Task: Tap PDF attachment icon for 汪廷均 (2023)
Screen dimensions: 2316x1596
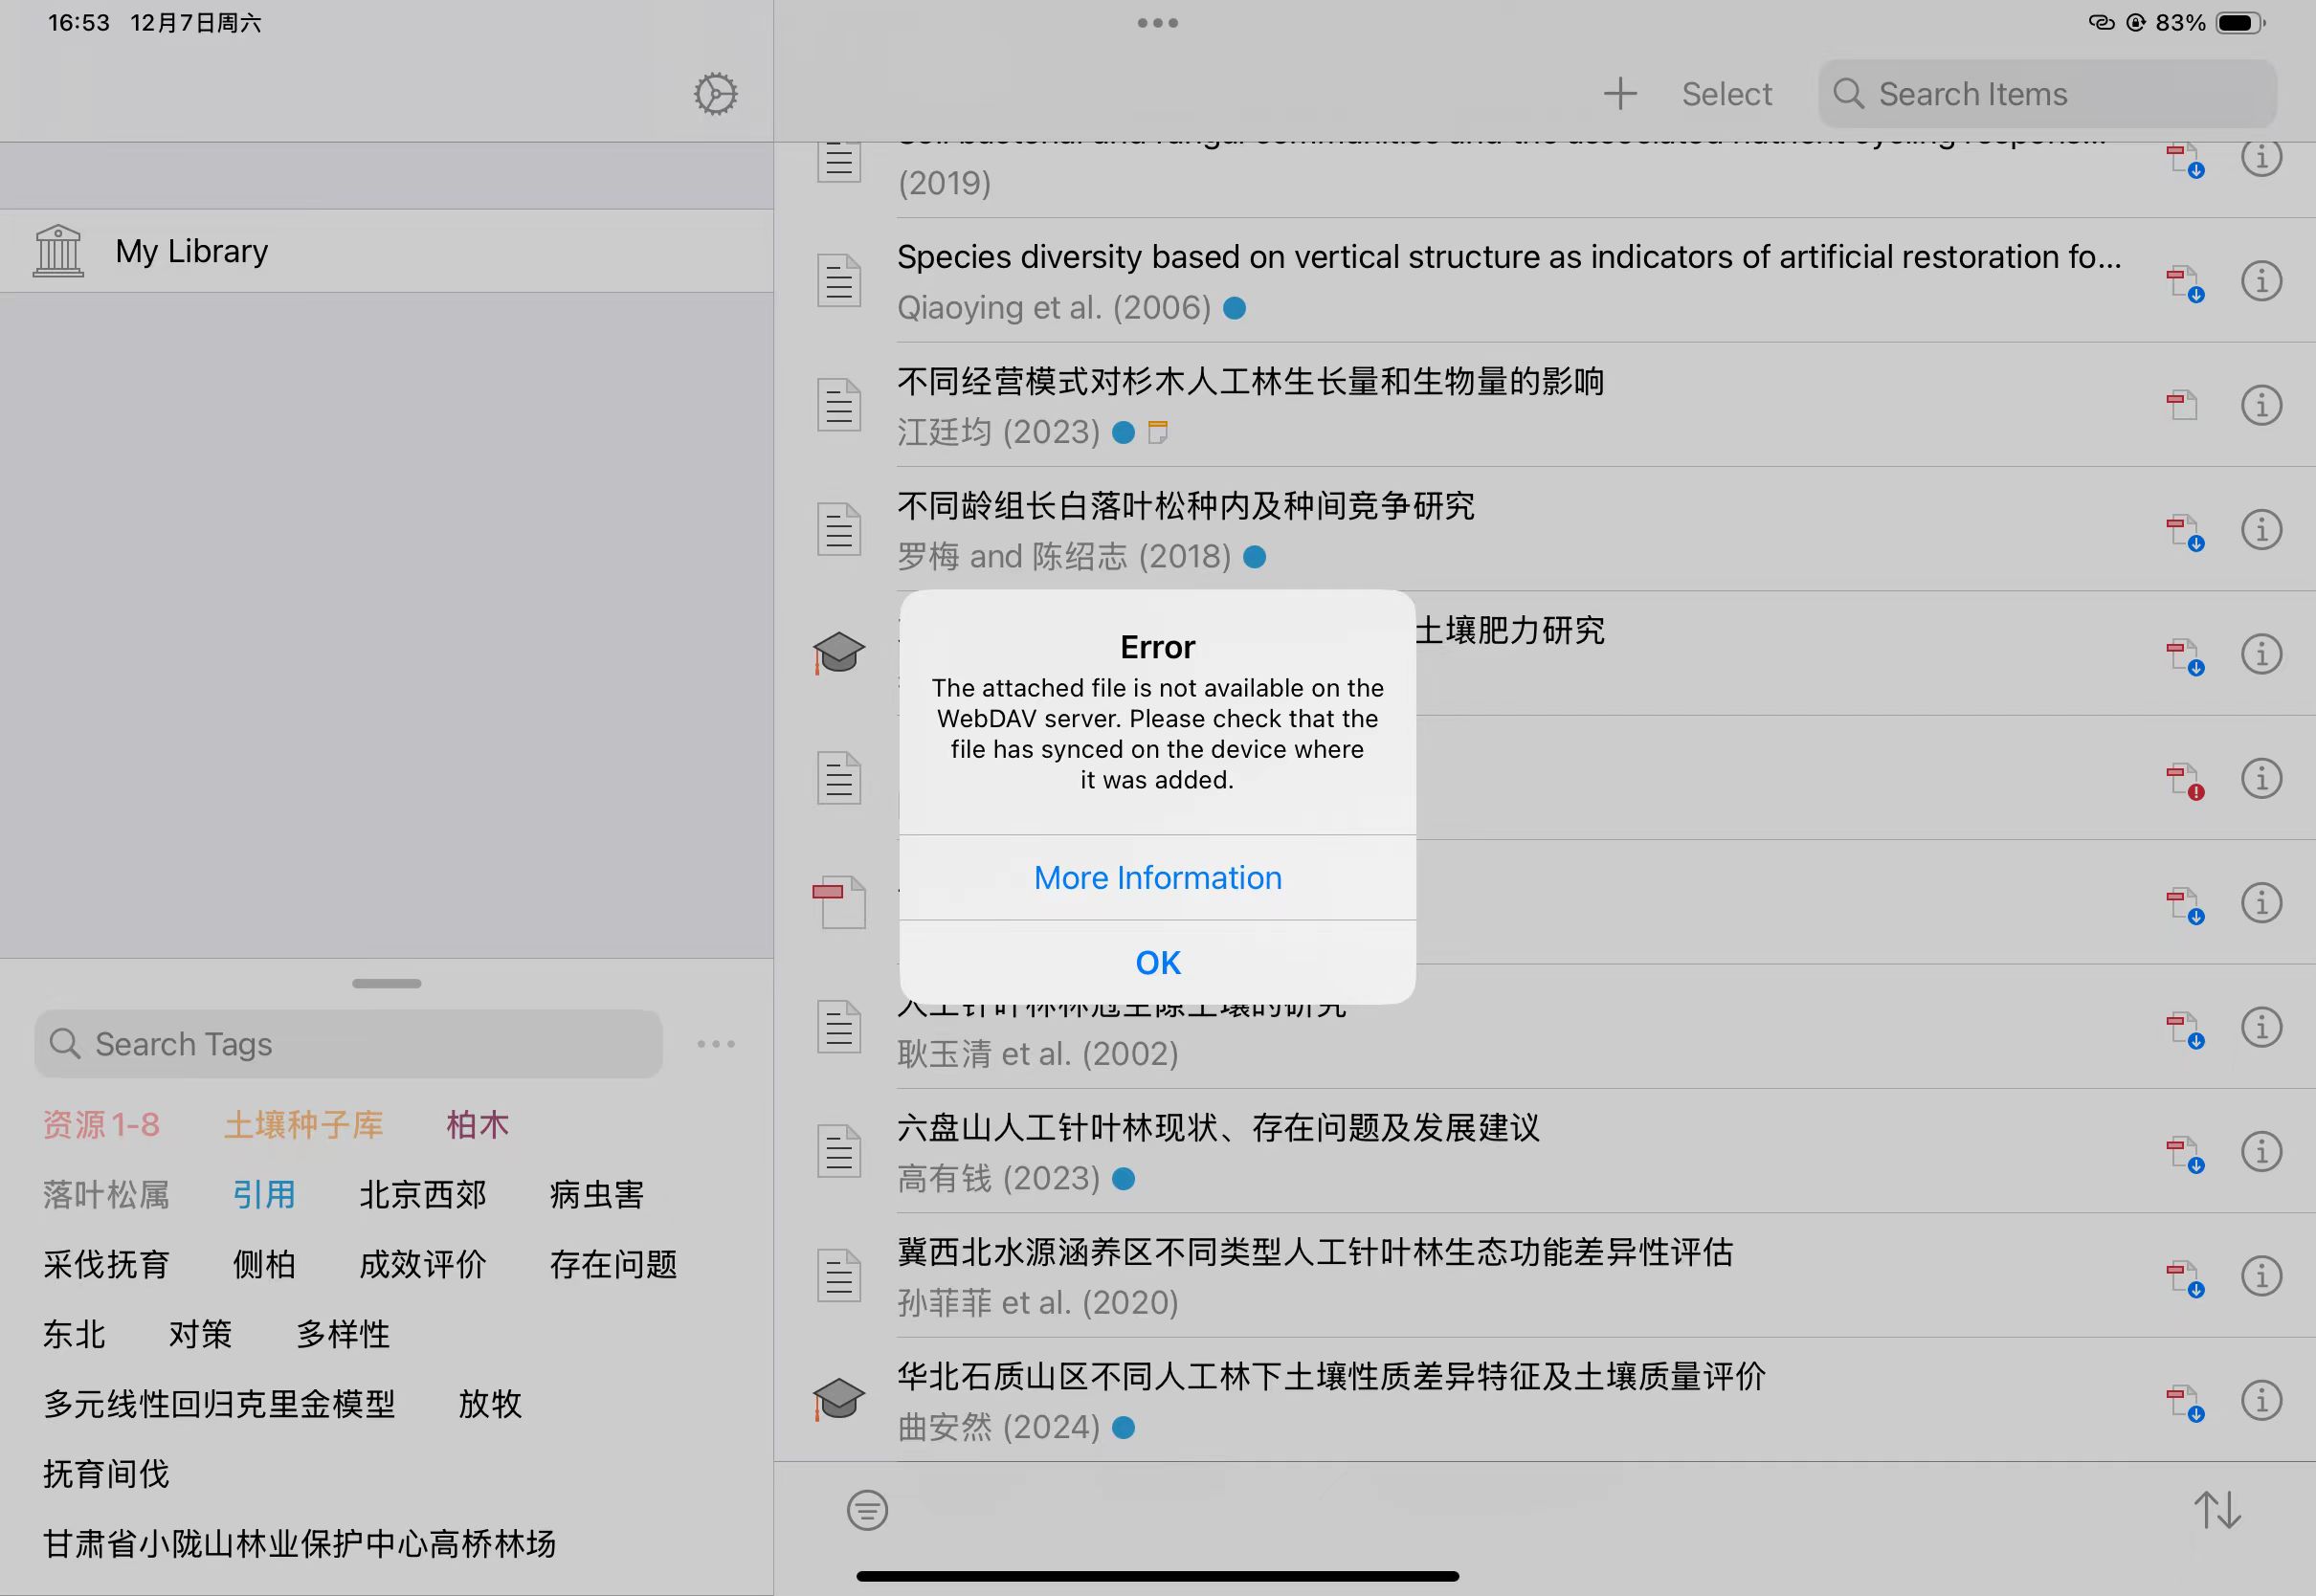Action: (2182, 405)
